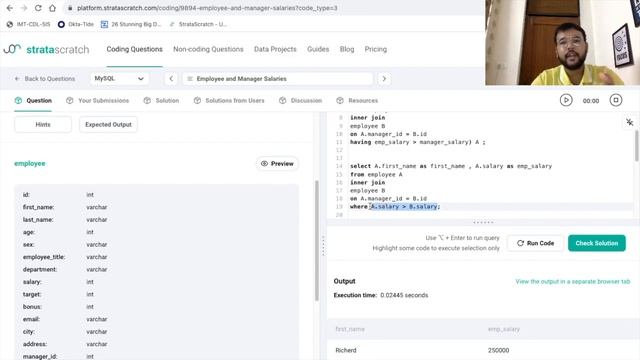640x360 pixels.
Task: Click the horizontal editor-output splitter dots
Action: tap(483, 222)
